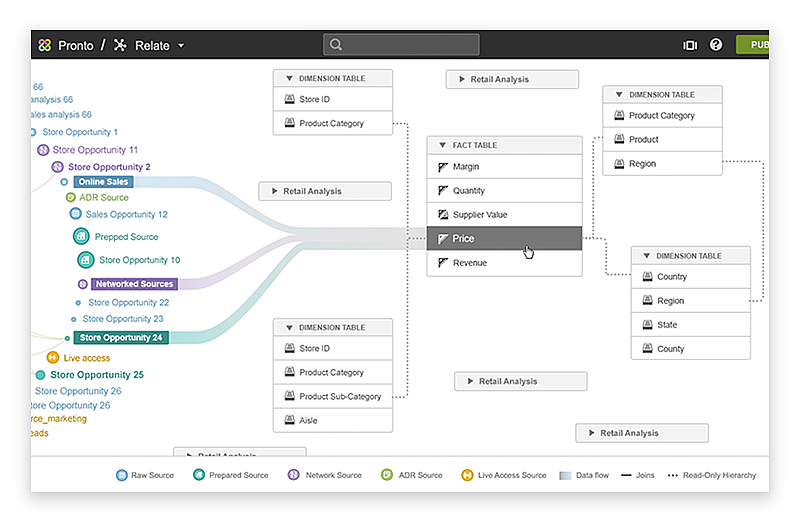Click the ADR Source green node icon
The image size is (800, 525).
[x=70, y=198]
